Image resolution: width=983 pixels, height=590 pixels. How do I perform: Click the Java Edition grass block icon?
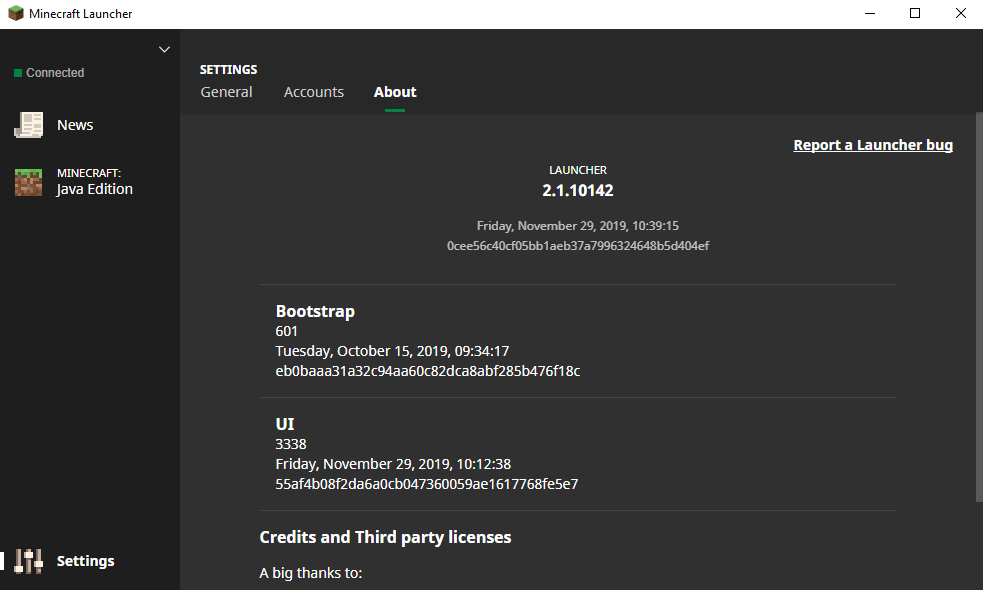pos(28,182)
